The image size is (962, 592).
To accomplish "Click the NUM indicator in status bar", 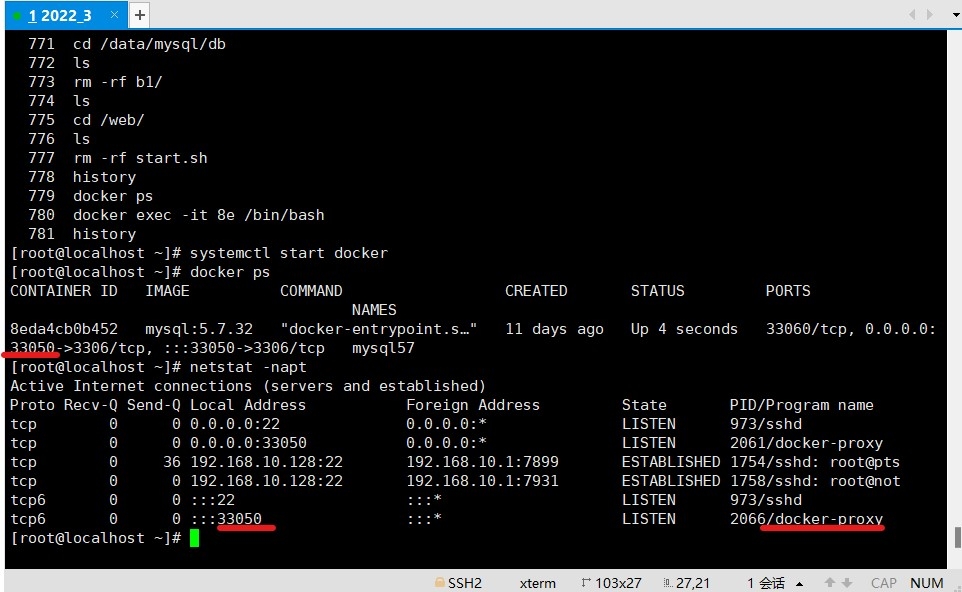I will pos(927,583).
